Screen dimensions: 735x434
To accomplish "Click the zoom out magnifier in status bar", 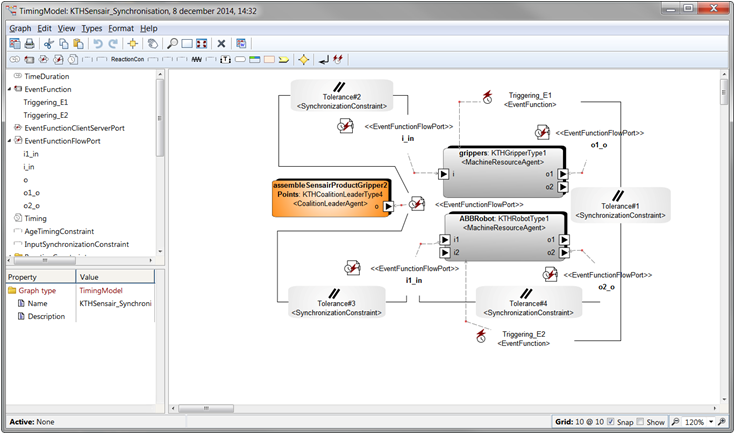I will click(675, 422).
